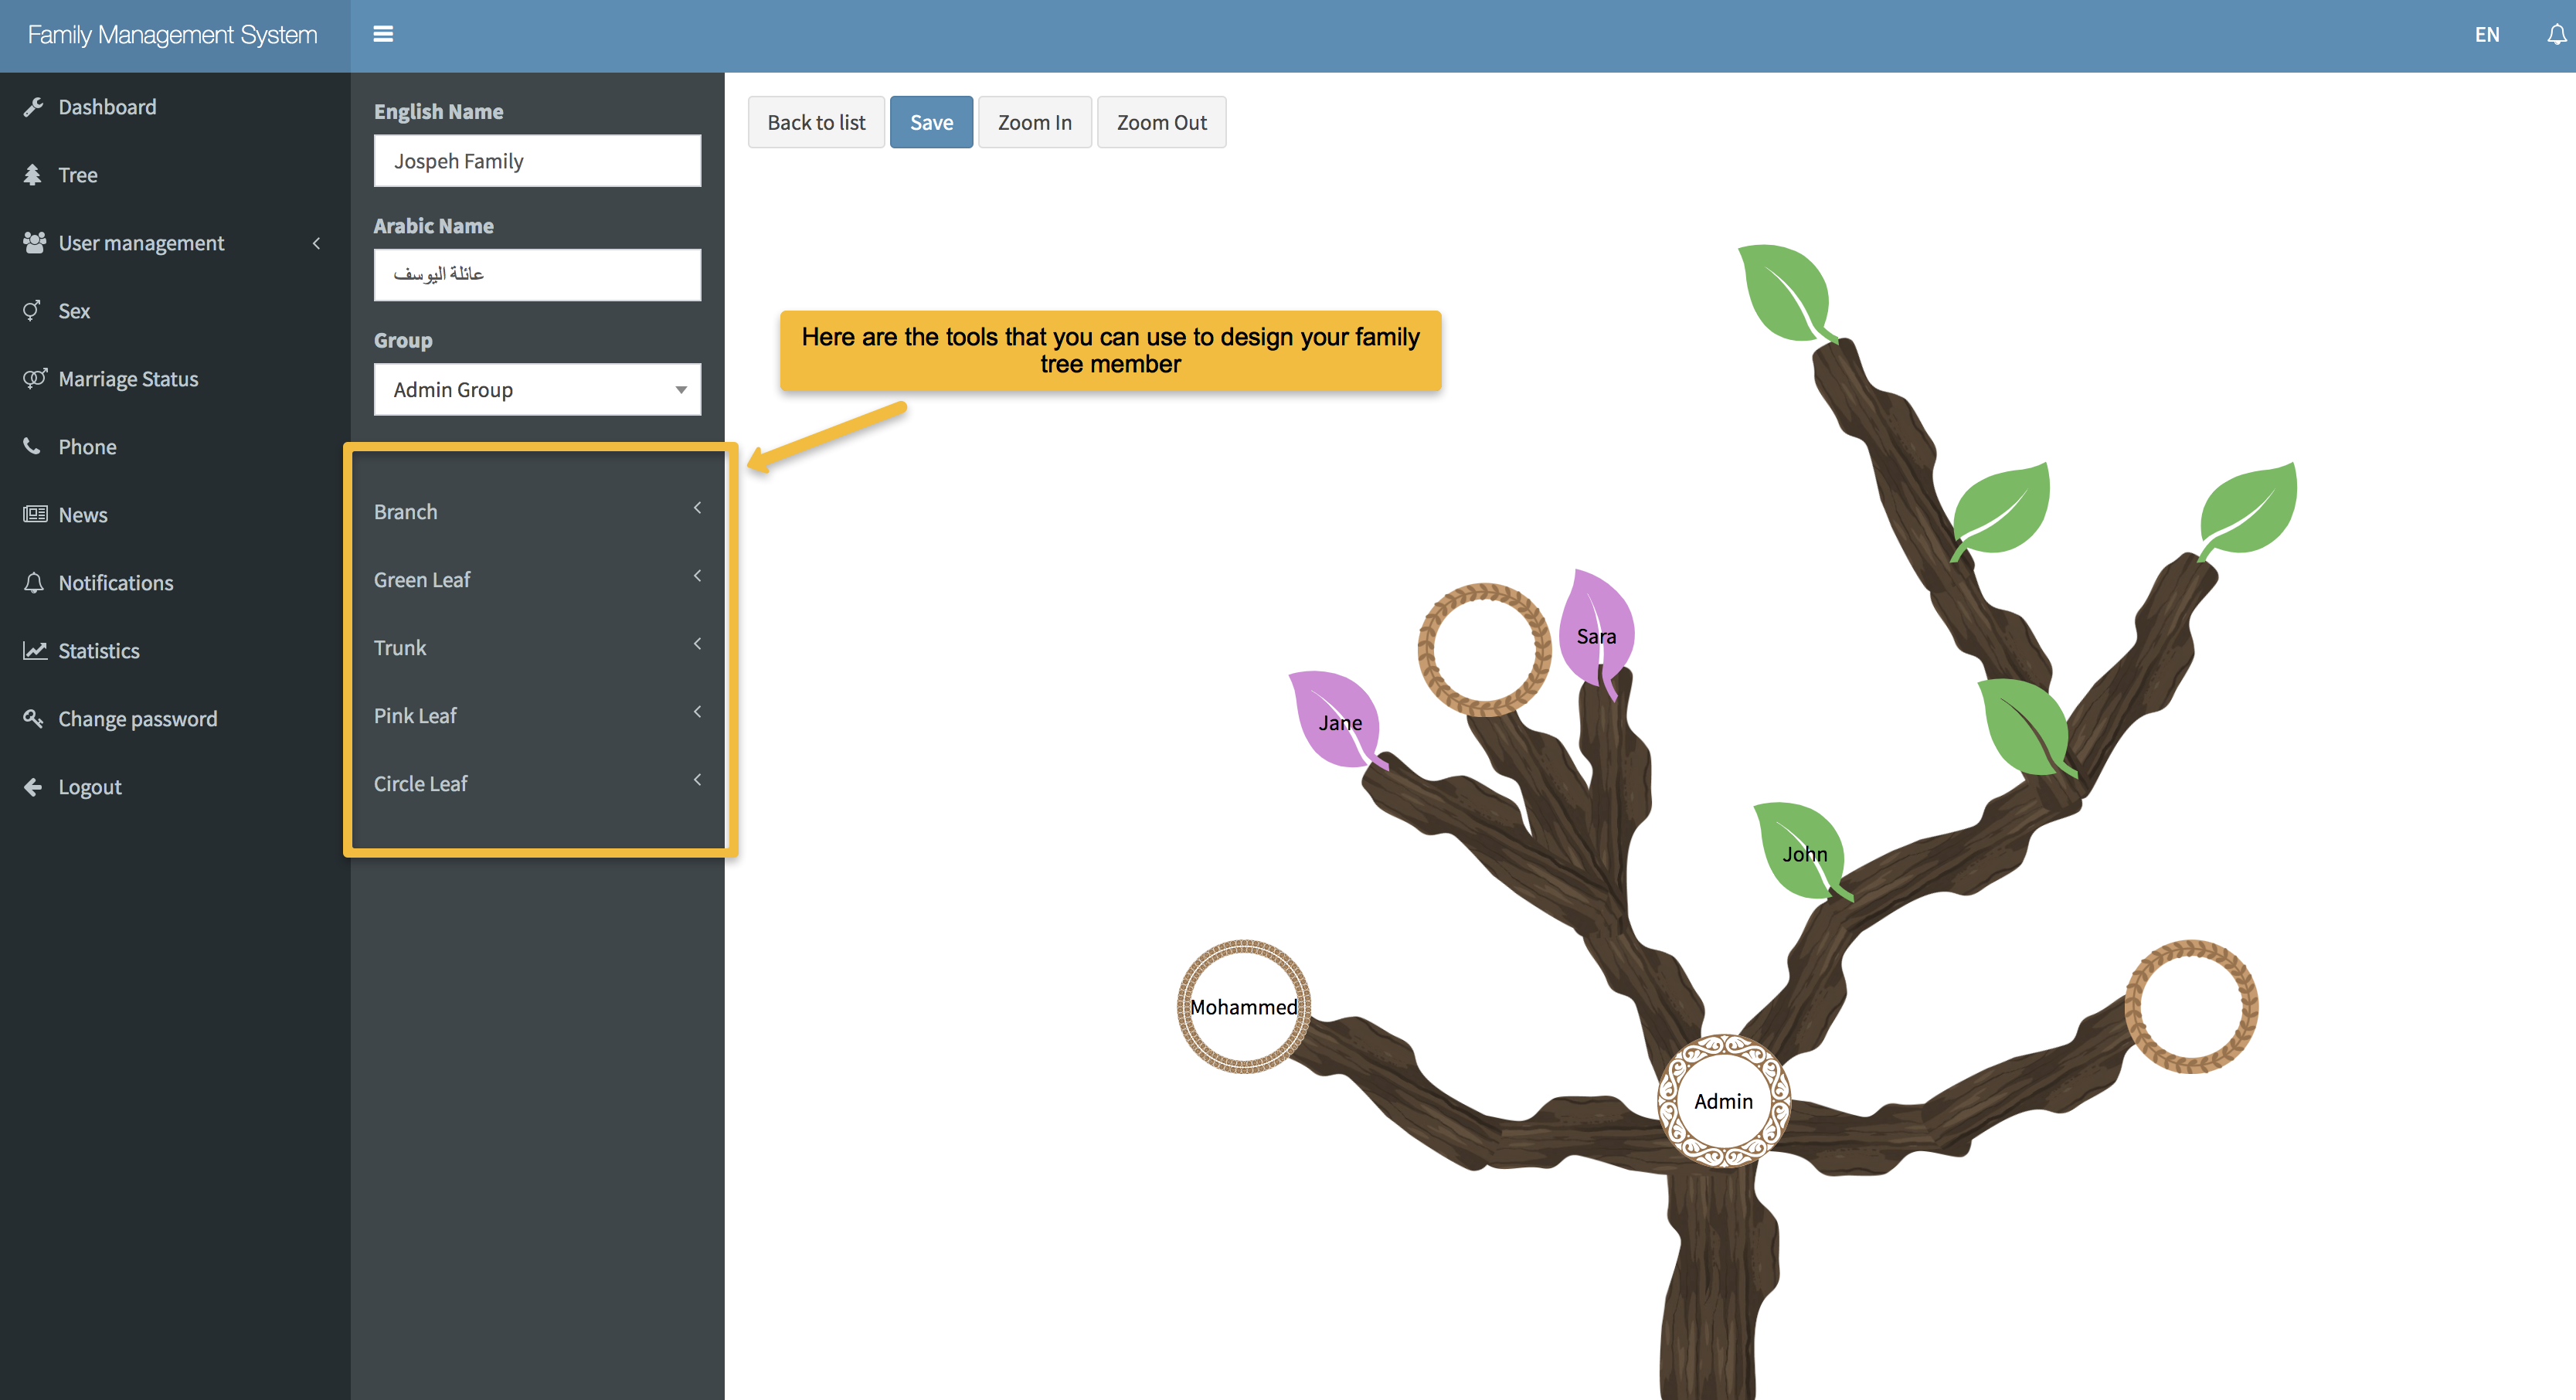Screen dimensions: 2576x1400
Task: Click the Phone handset icon
Action: tap(33, 447)
